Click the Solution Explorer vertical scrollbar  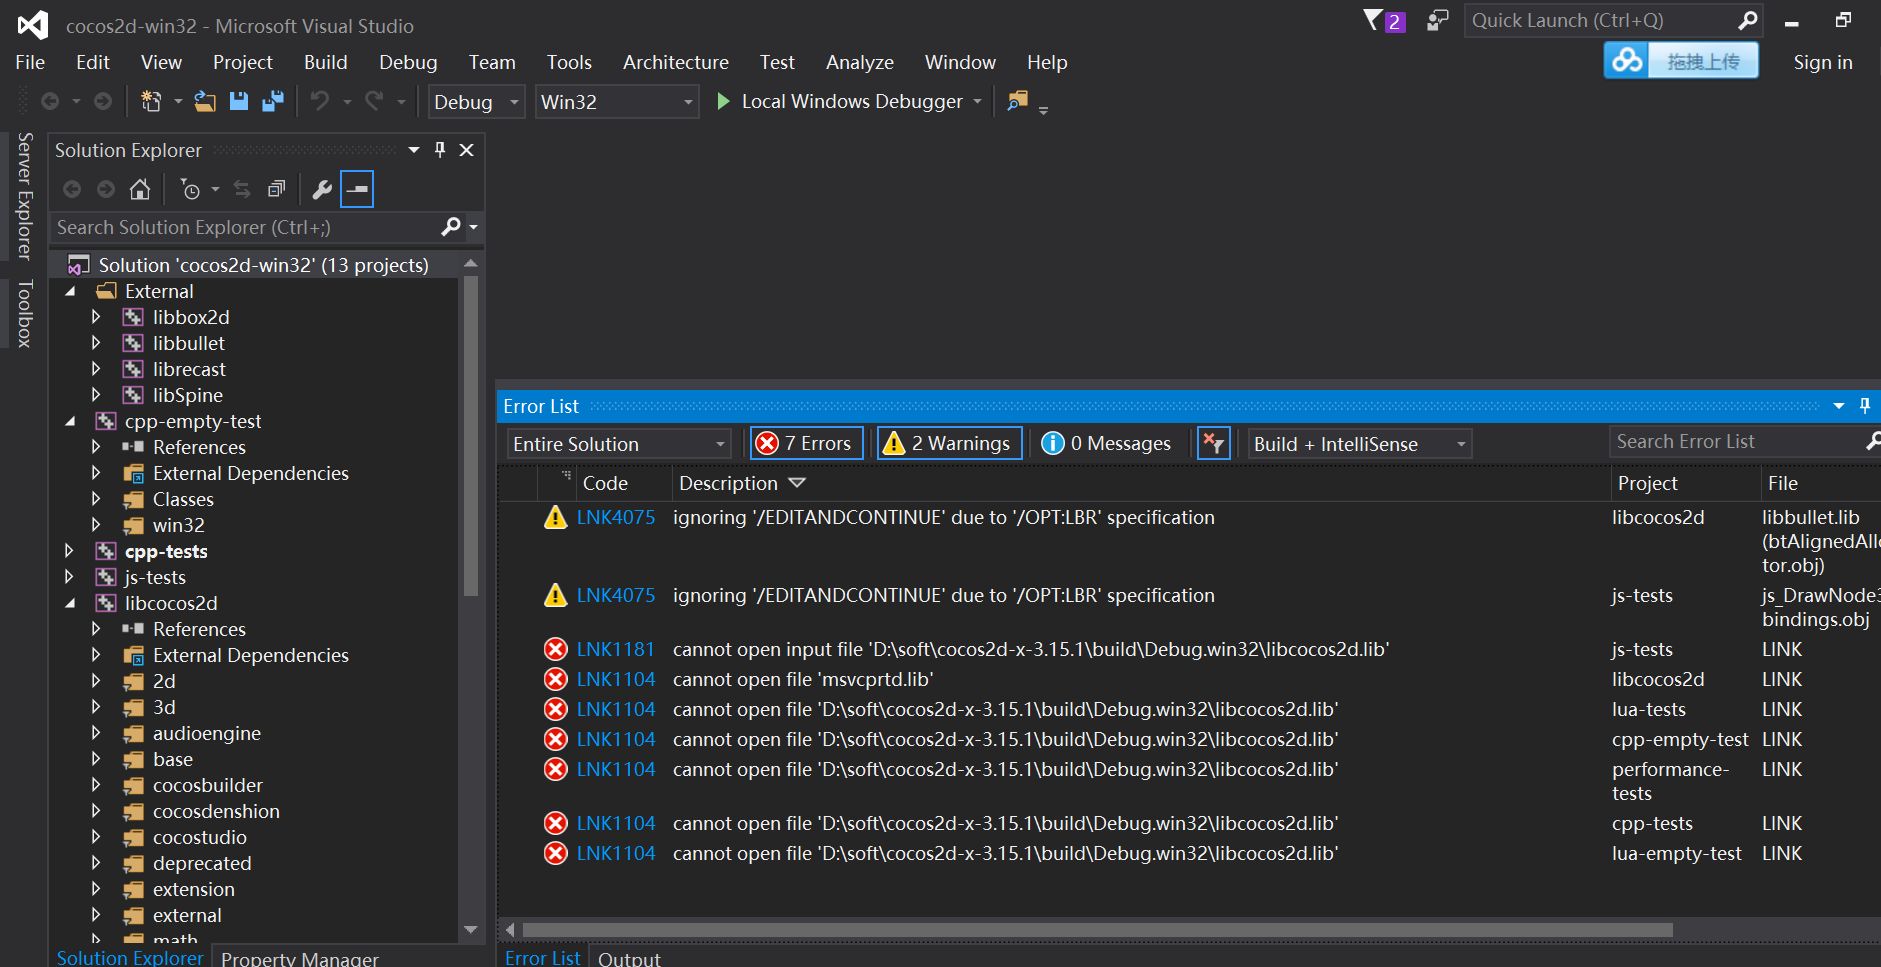(470, 435)
